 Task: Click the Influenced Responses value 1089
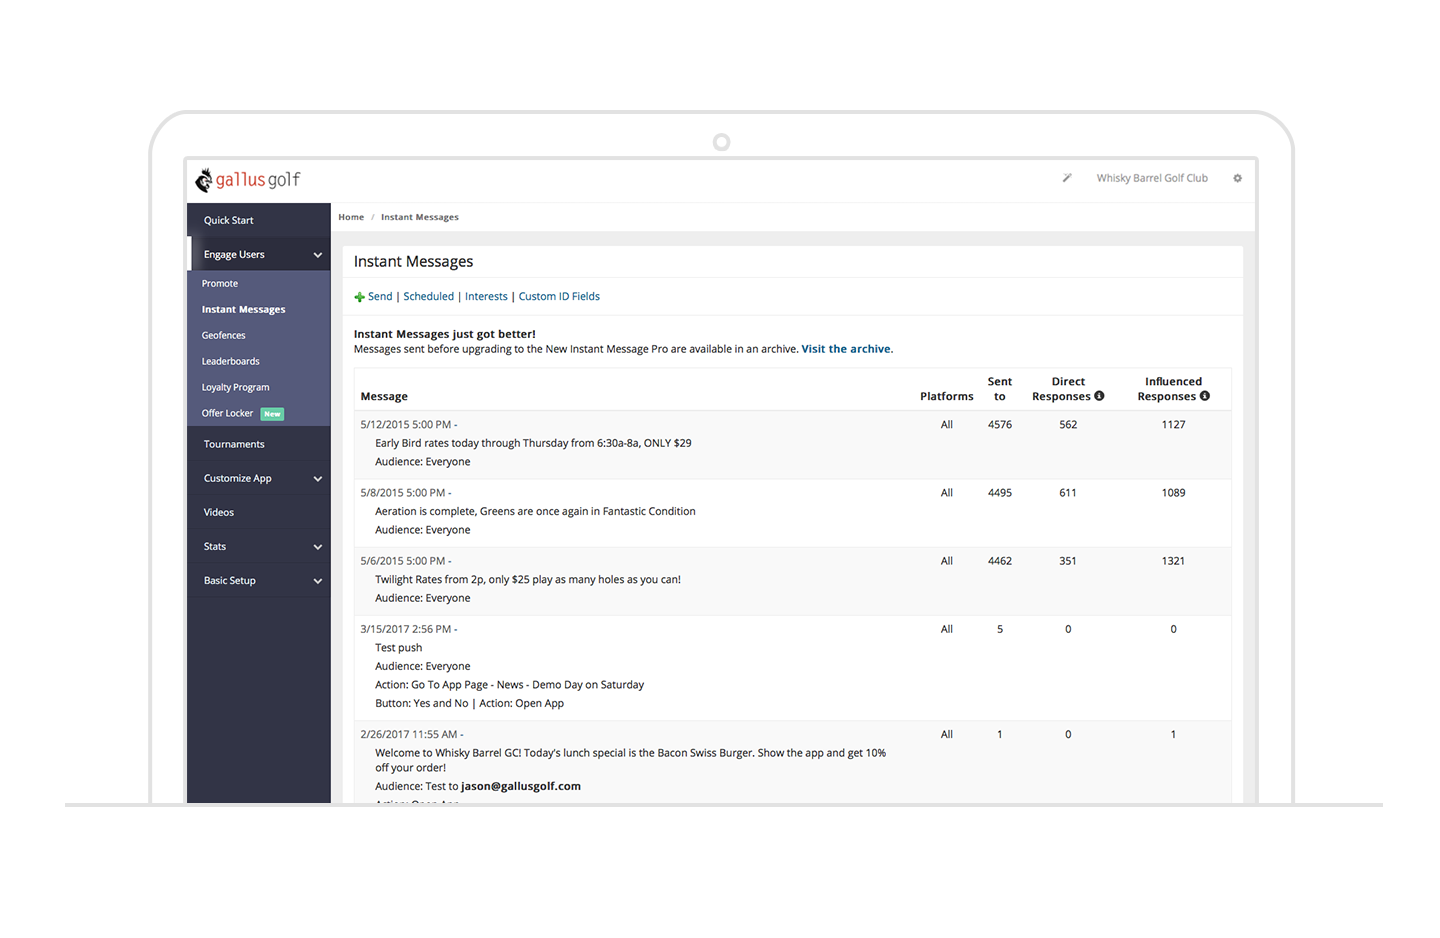coord(1173,493)
